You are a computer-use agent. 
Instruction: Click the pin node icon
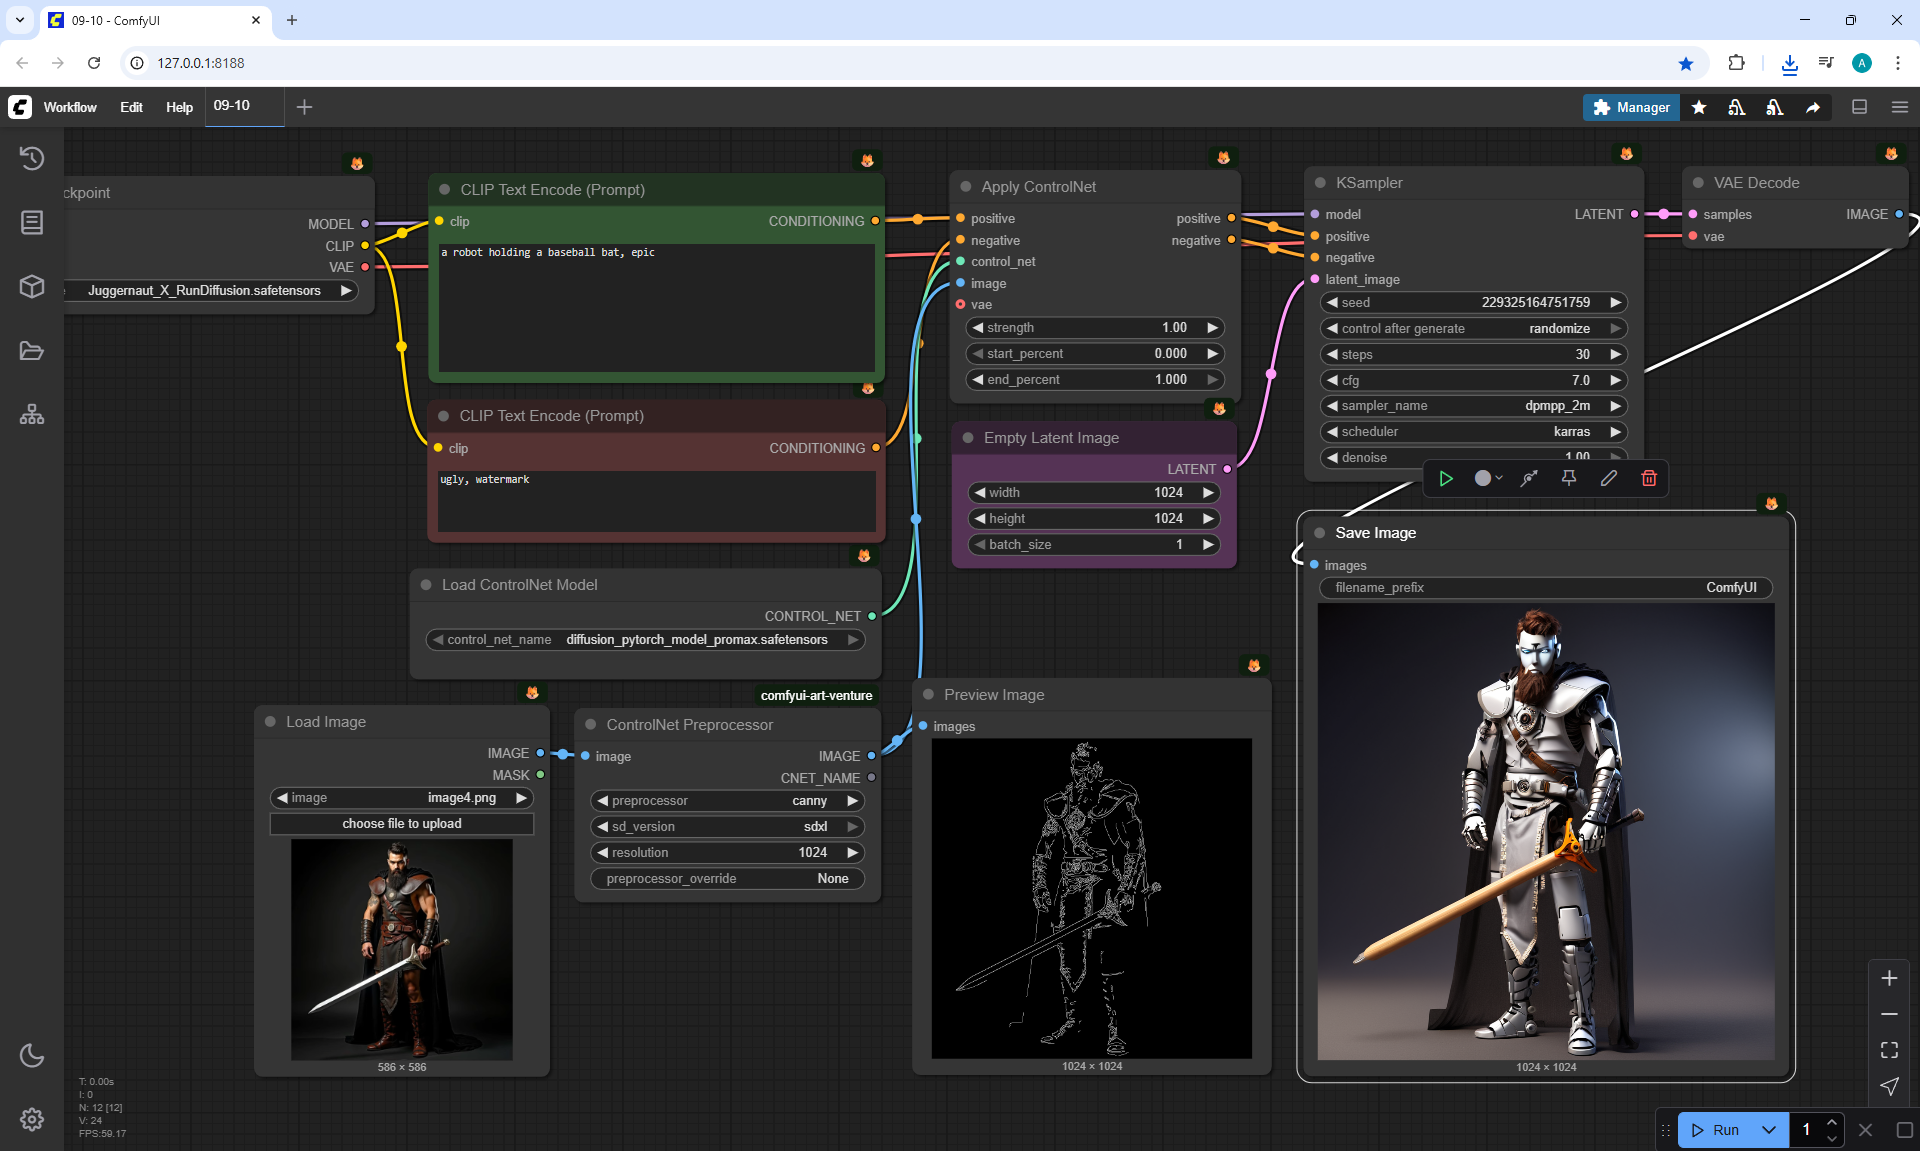point(1569,478)
